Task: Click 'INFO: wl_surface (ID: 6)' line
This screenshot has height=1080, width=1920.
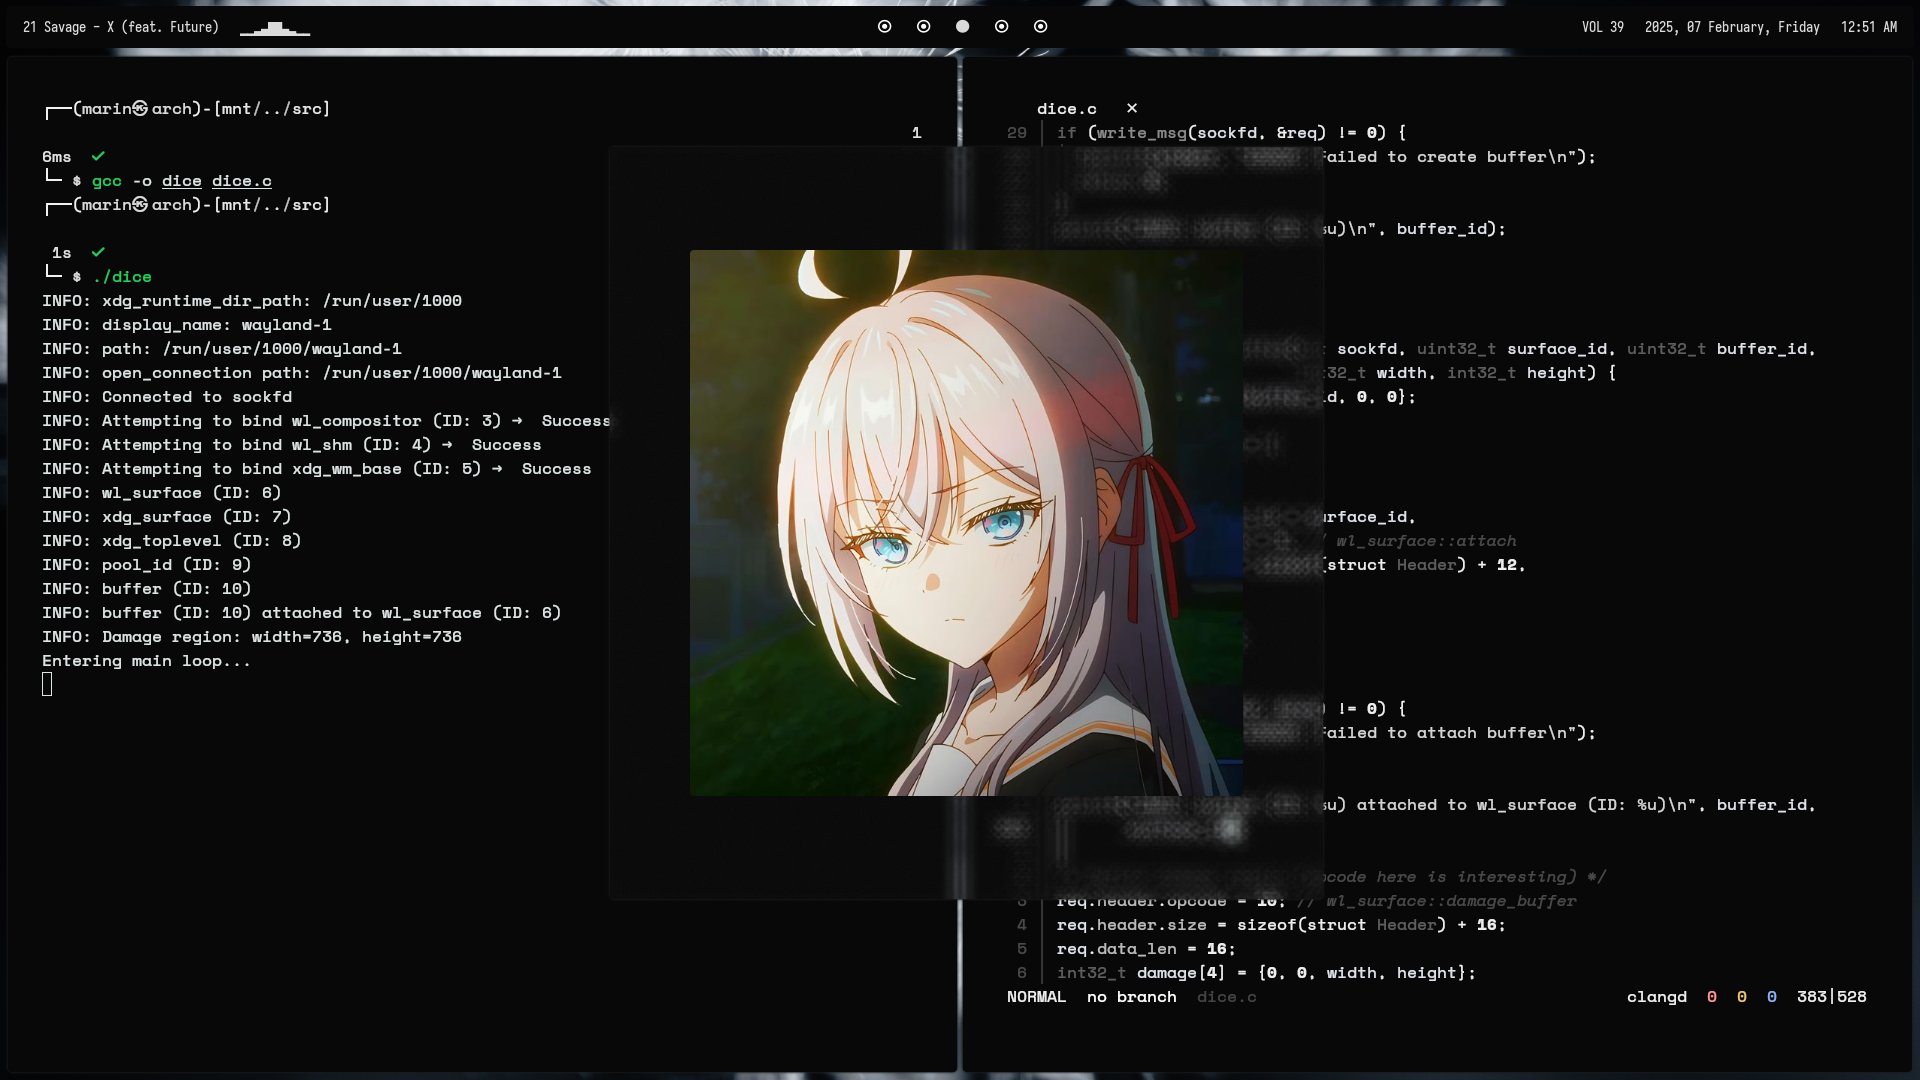Action: point(161,493)
